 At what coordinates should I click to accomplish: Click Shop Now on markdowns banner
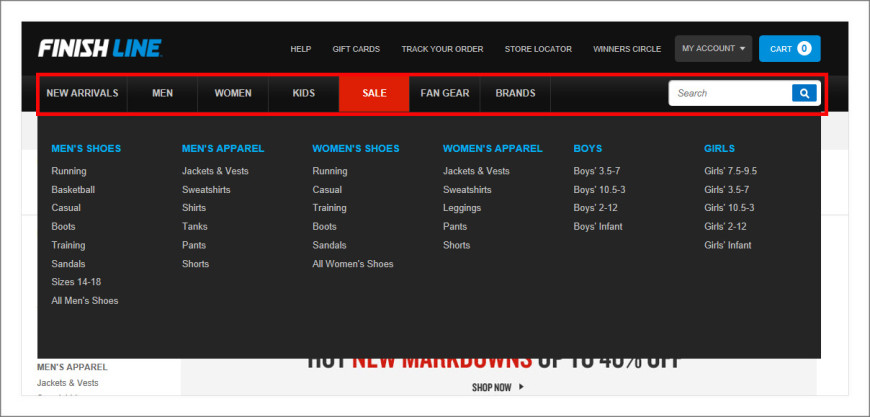[x=498, y=388]
